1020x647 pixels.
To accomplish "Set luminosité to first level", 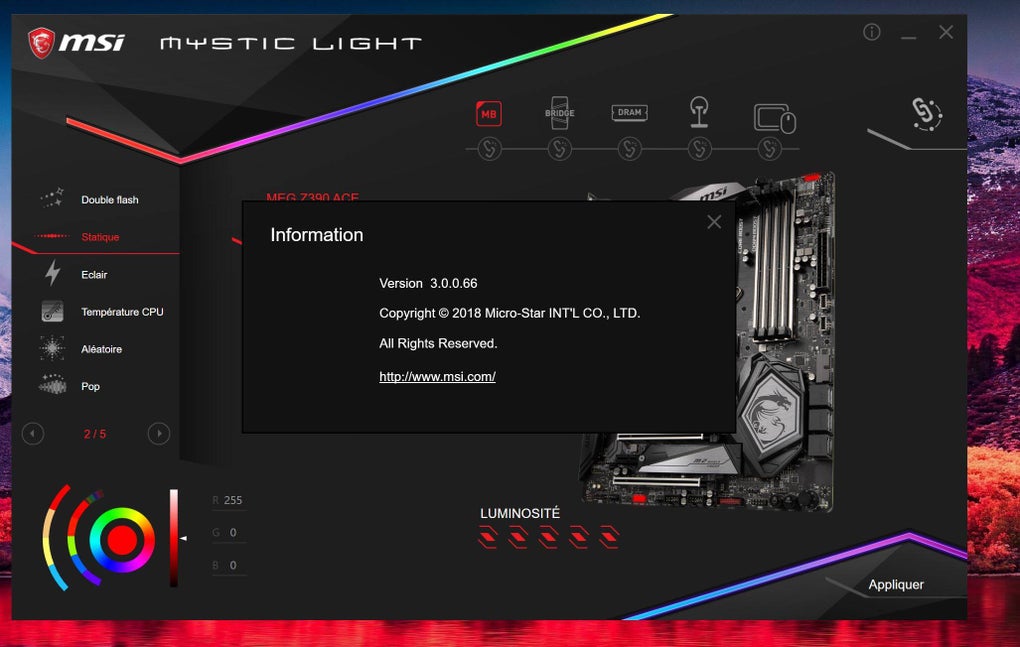I will [488, 537].
